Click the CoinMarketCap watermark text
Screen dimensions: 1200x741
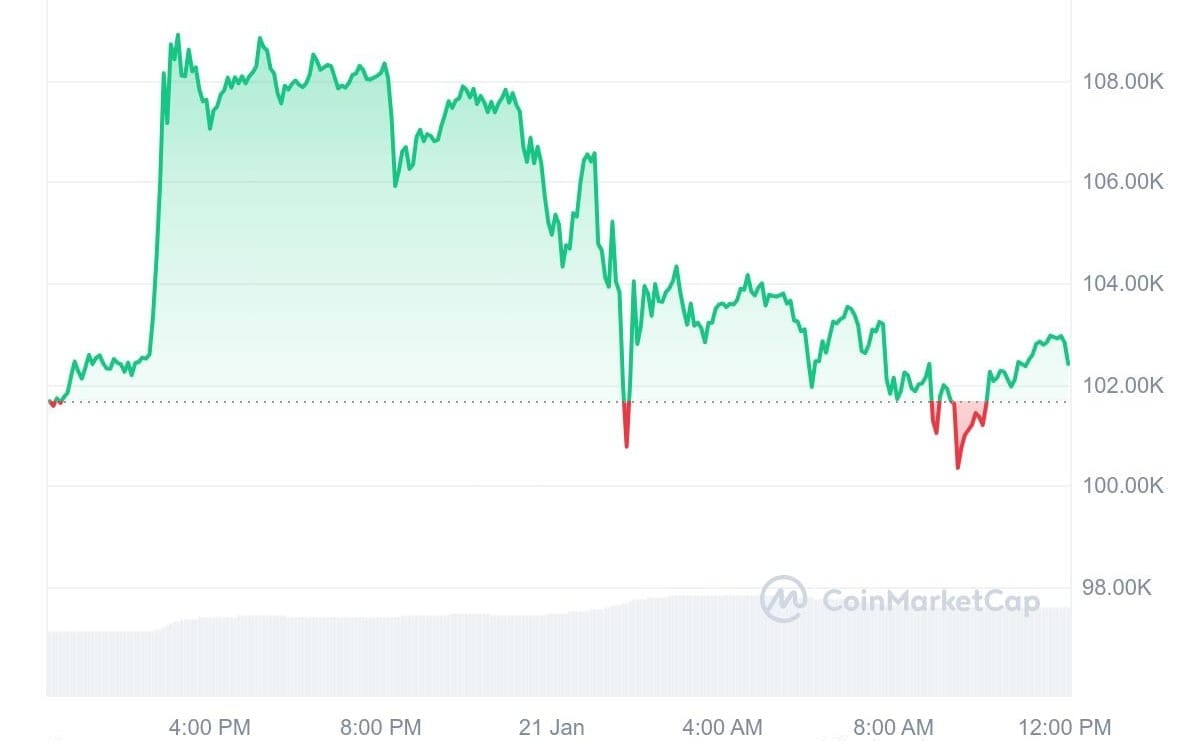point(930,601)
